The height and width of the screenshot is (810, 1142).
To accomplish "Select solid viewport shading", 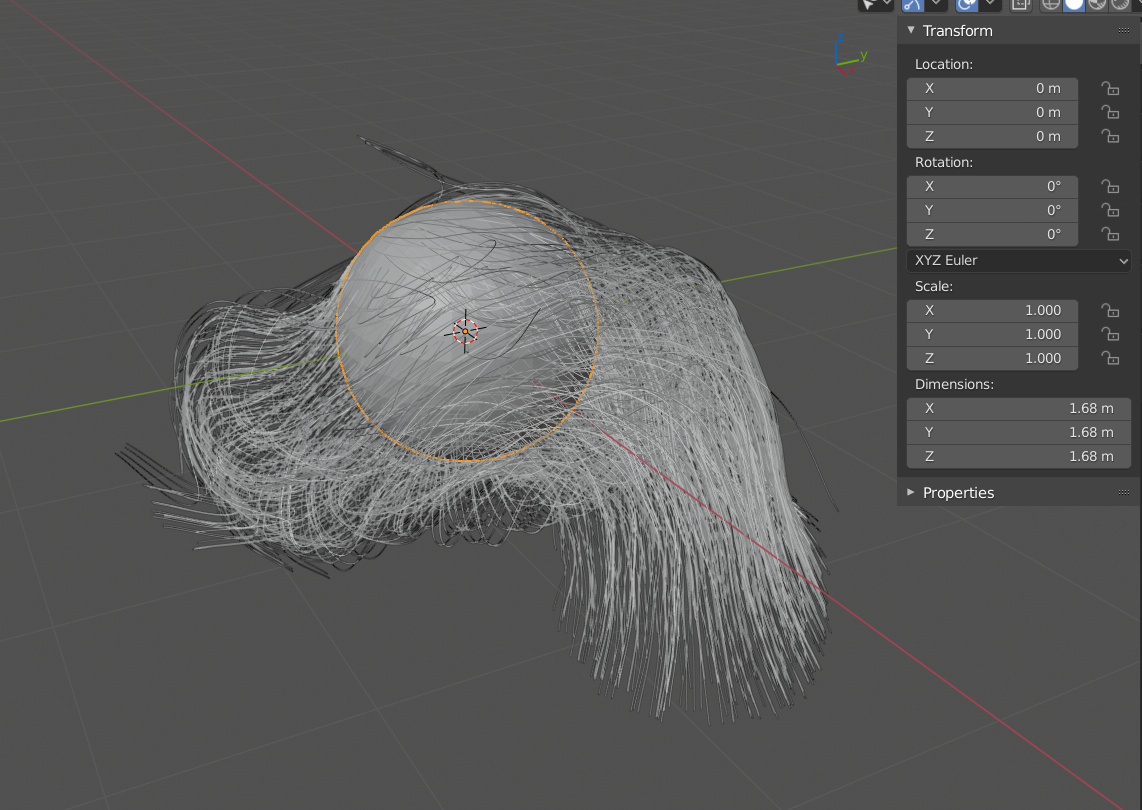I will pyautogui.click(x=1074, y=5).
